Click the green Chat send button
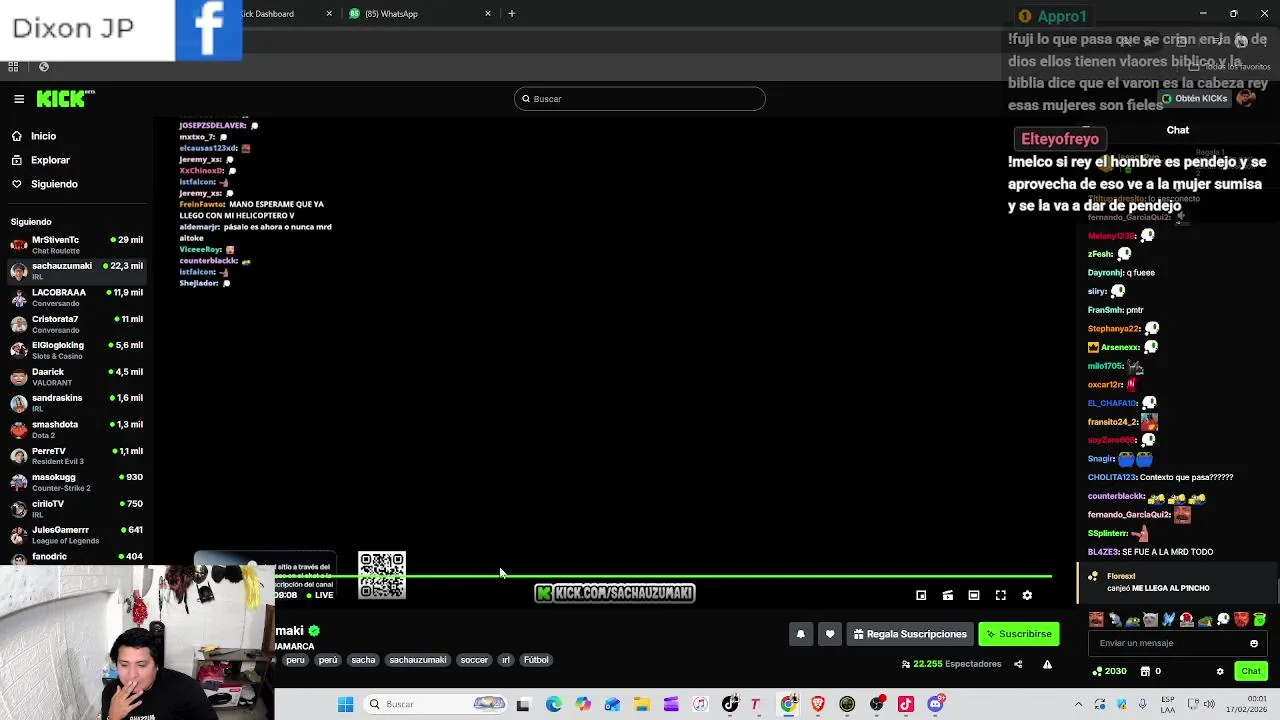The image size is (1280, 720). point(1251,672)
